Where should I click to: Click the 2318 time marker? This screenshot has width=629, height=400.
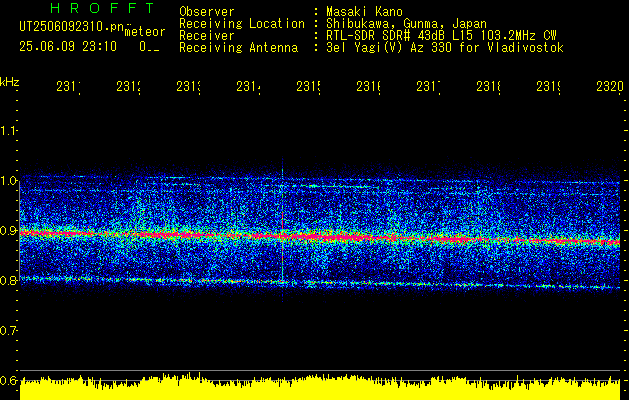click(x=488, y=87)
